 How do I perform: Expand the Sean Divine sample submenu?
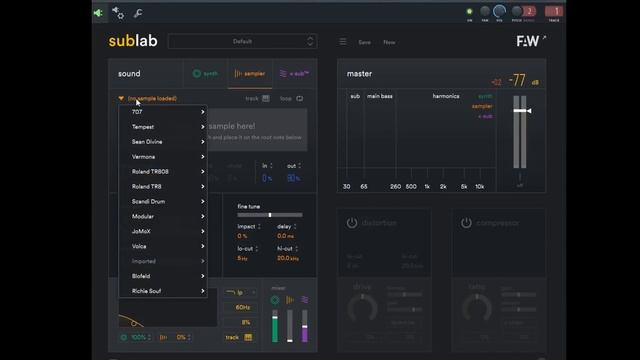pos(163,142)
